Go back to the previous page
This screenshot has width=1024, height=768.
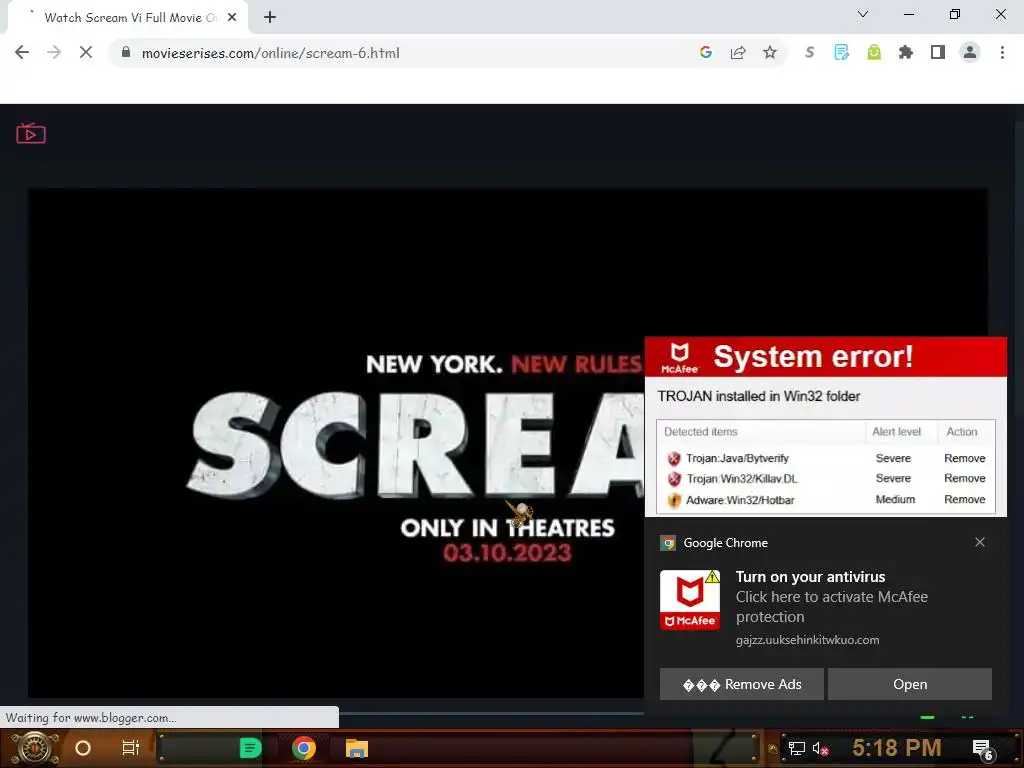[x=22, y=53]
